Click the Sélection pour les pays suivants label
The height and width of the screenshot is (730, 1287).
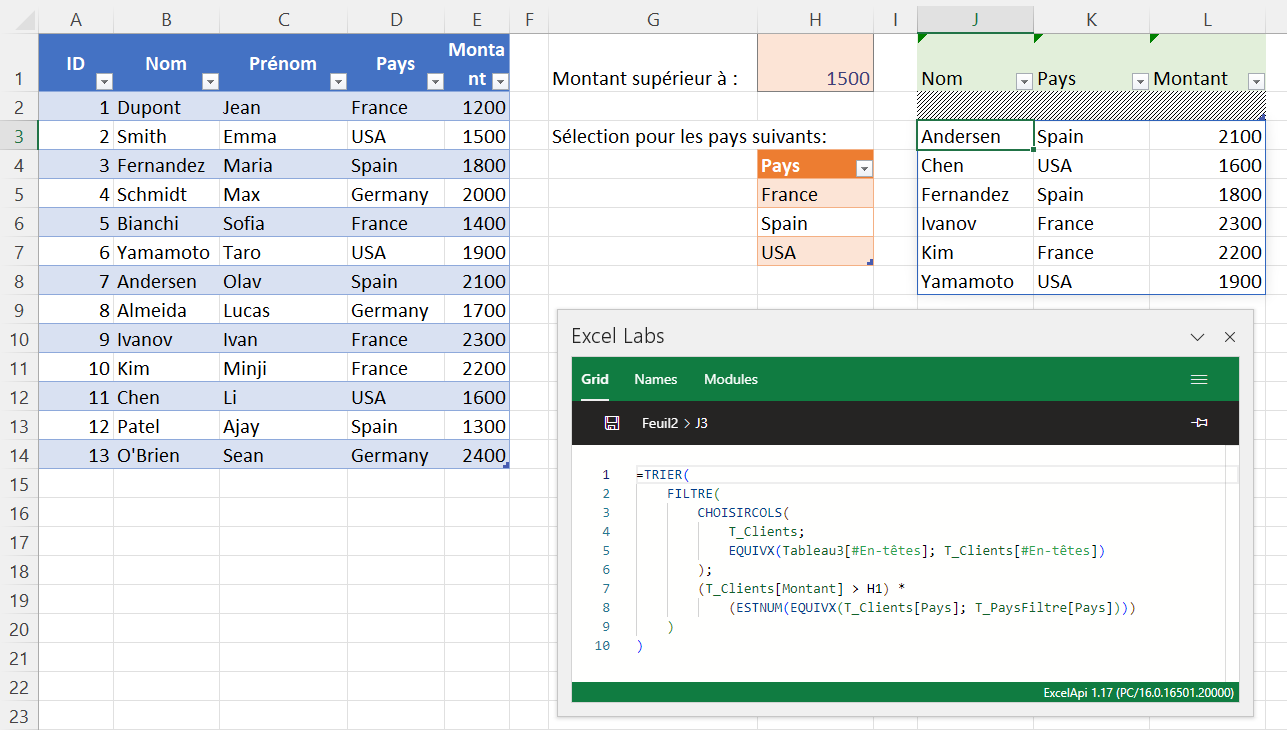click(x=690, y=136)
